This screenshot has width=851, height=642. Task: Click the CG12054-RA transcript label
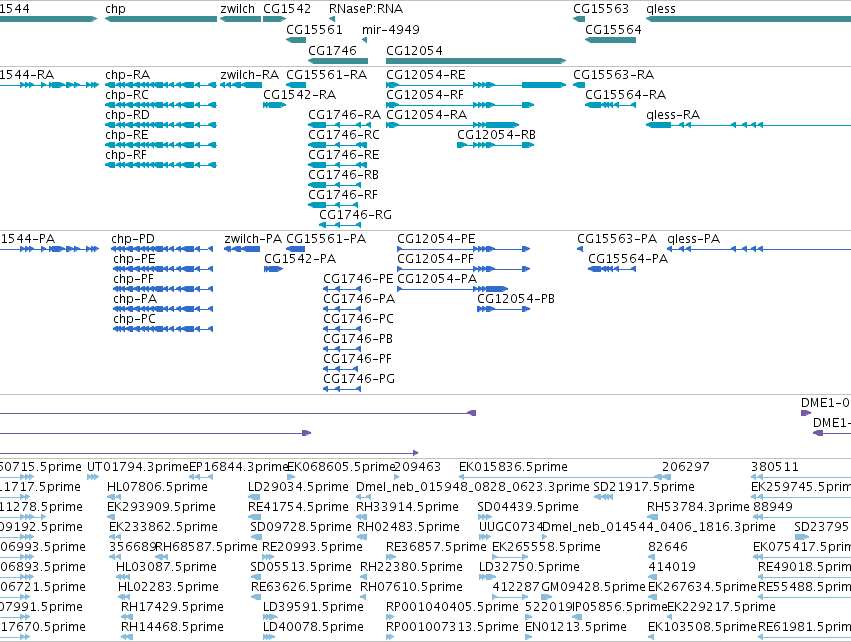click(x=427, y=115)
